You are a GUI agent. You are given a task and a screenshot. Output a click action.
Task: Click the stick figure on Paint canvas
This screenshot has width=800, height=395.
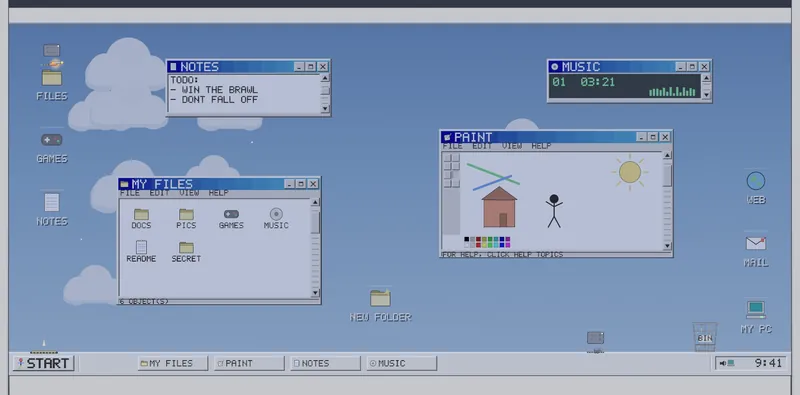click(554, 211)
